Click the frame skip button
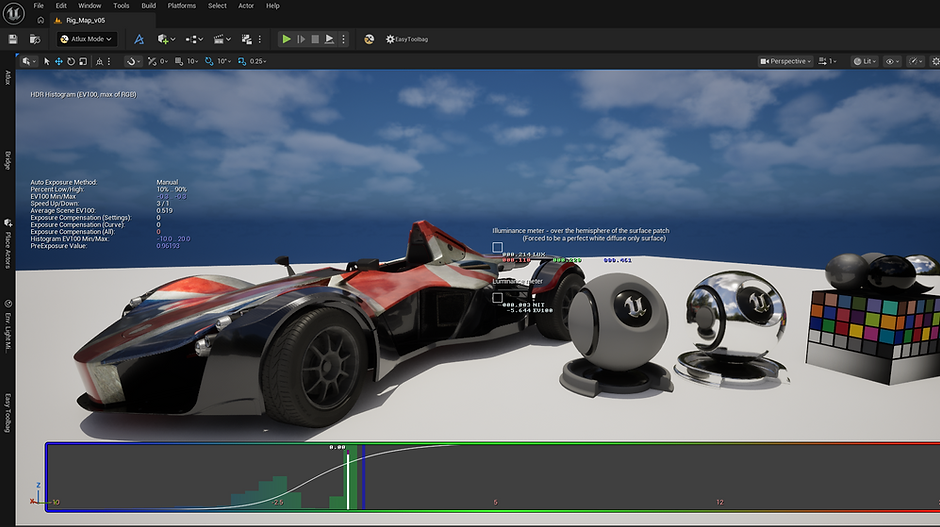This screenshot has height=527, width=940. tap(301, 39)
